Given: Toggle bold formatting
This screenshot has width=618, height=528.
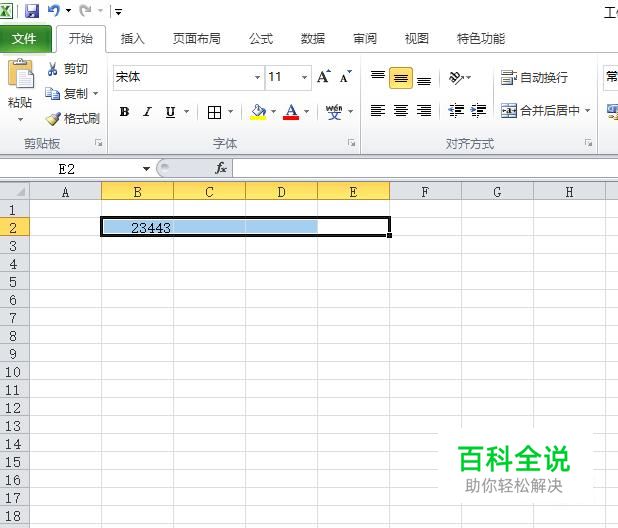Looking at the screenshot, I should 125,112.
